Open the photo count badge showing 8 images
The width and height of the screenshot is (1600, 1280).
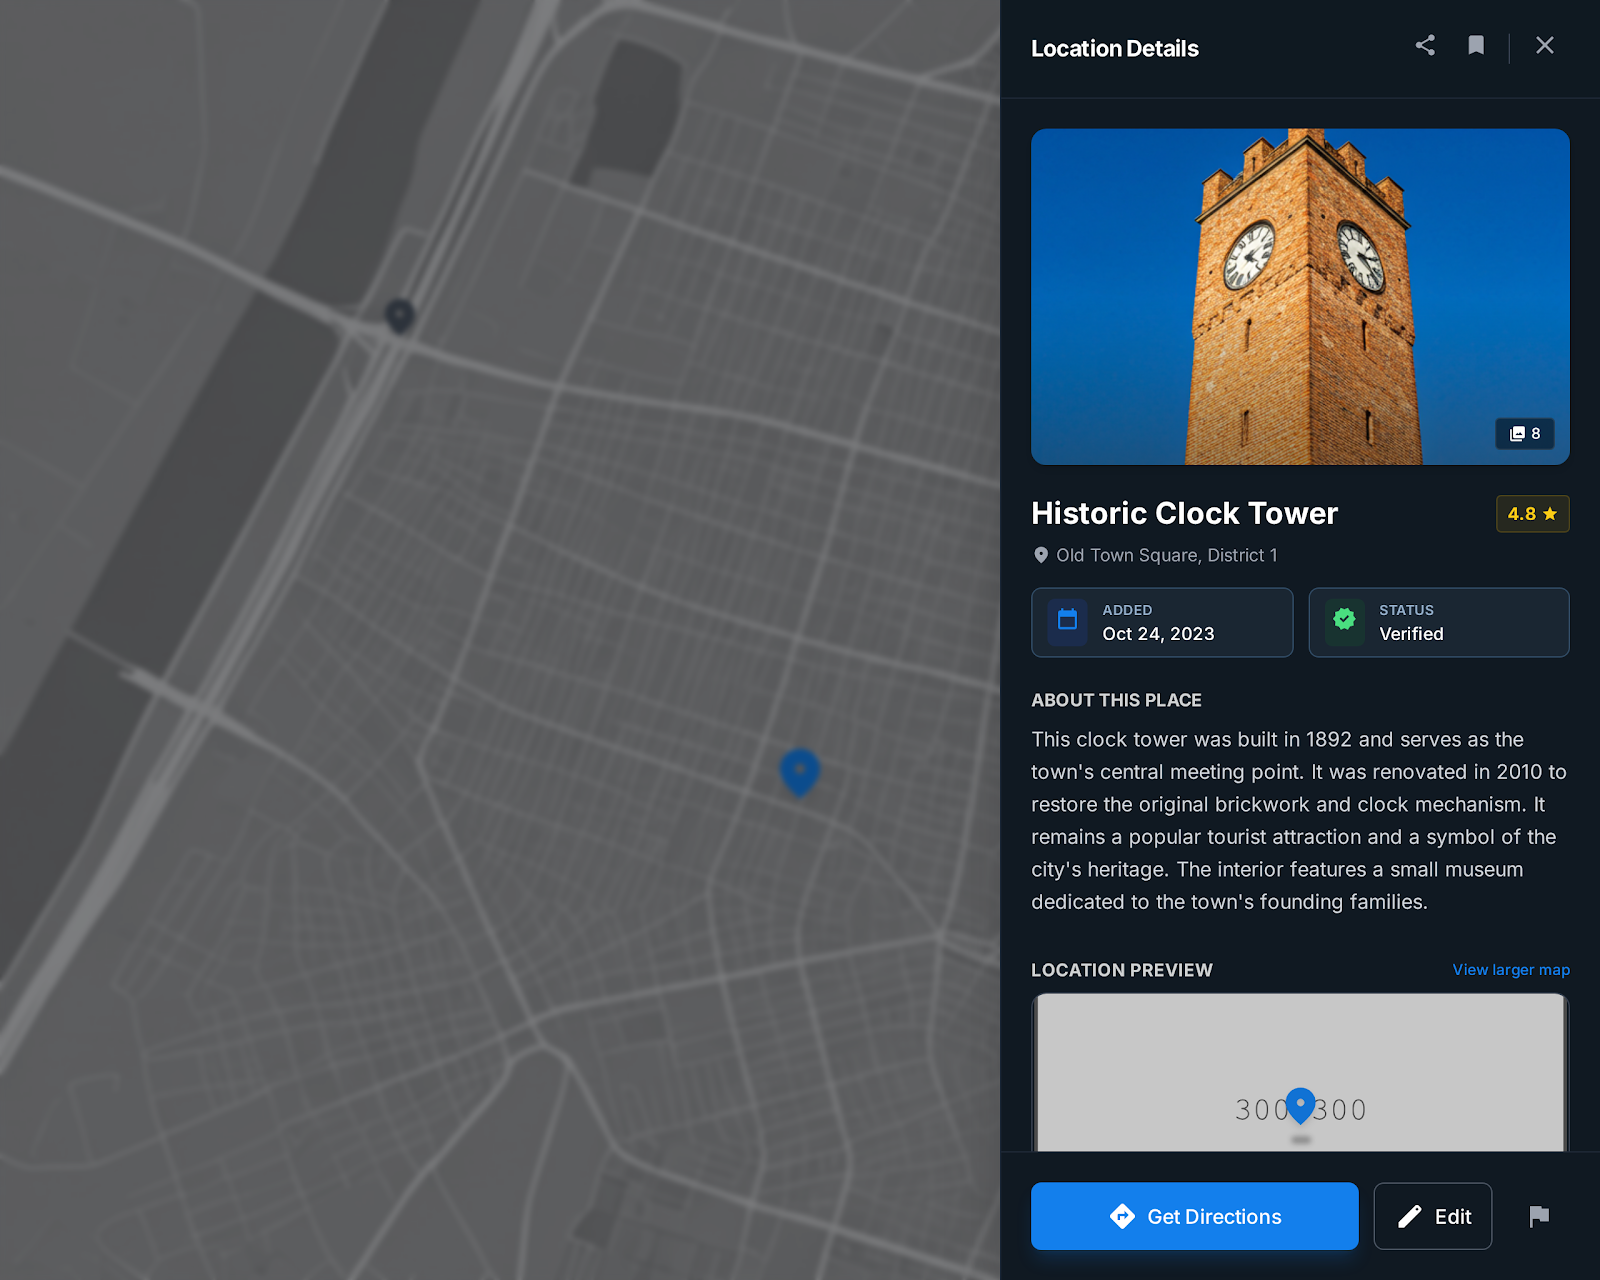tap(1524, 433)
